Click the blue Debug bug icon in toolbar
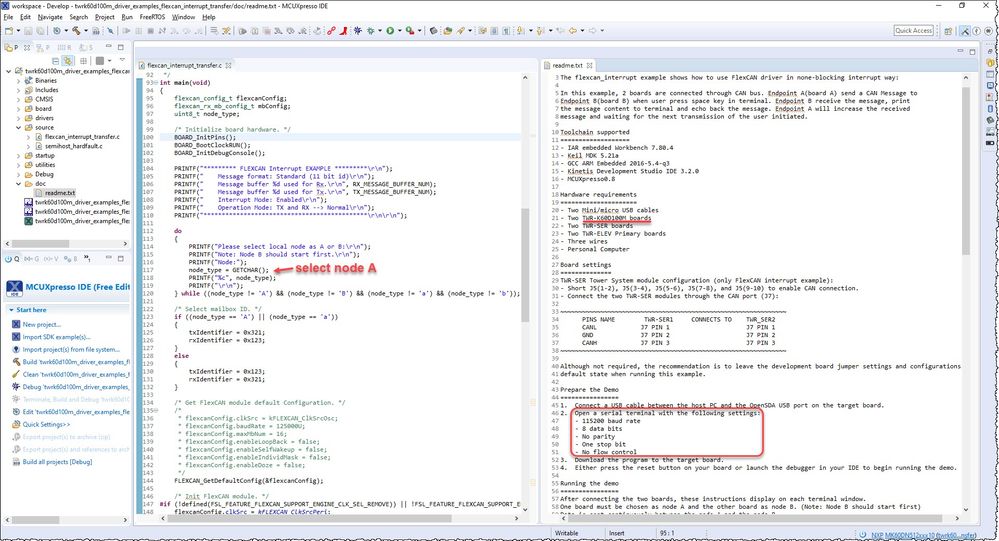 click(x=358, y=31)
